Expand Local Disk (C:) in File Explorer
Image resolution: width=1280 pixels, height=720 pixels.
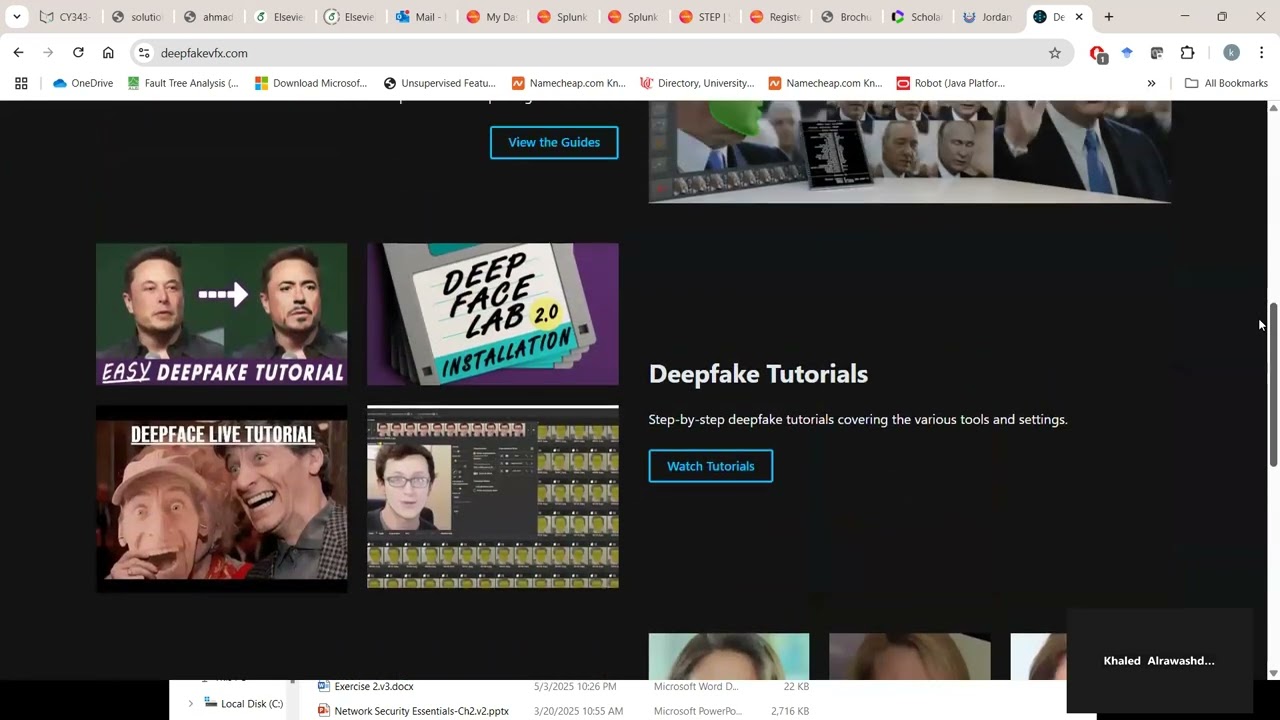pyautogui.click(x=190, y=704)
